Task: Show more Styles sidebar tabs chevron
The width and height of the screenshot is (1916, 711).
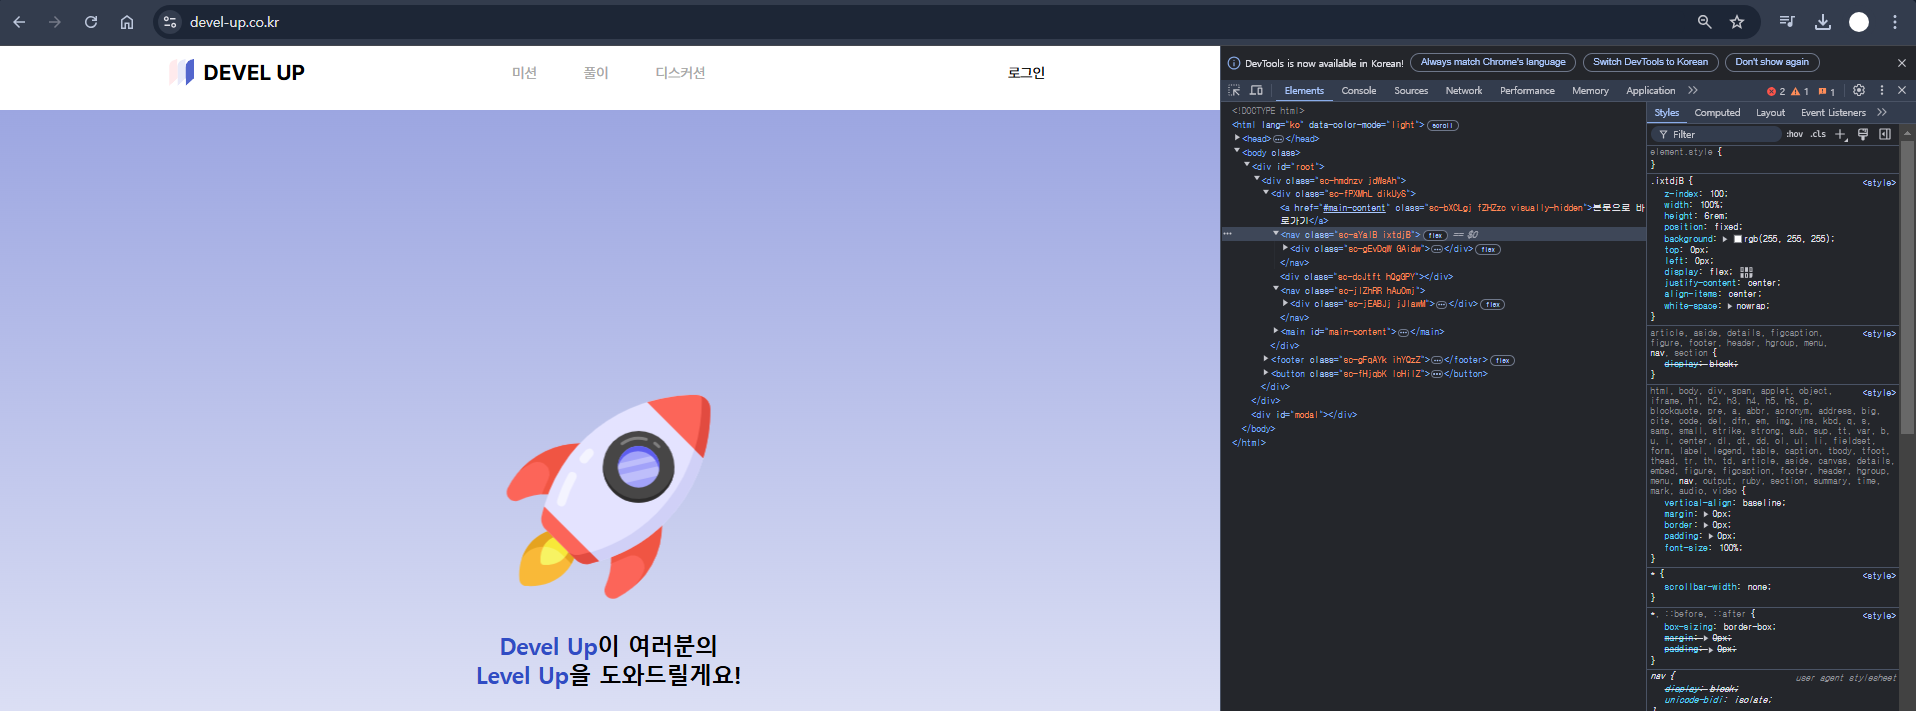Action: [x=1882, y=112]
